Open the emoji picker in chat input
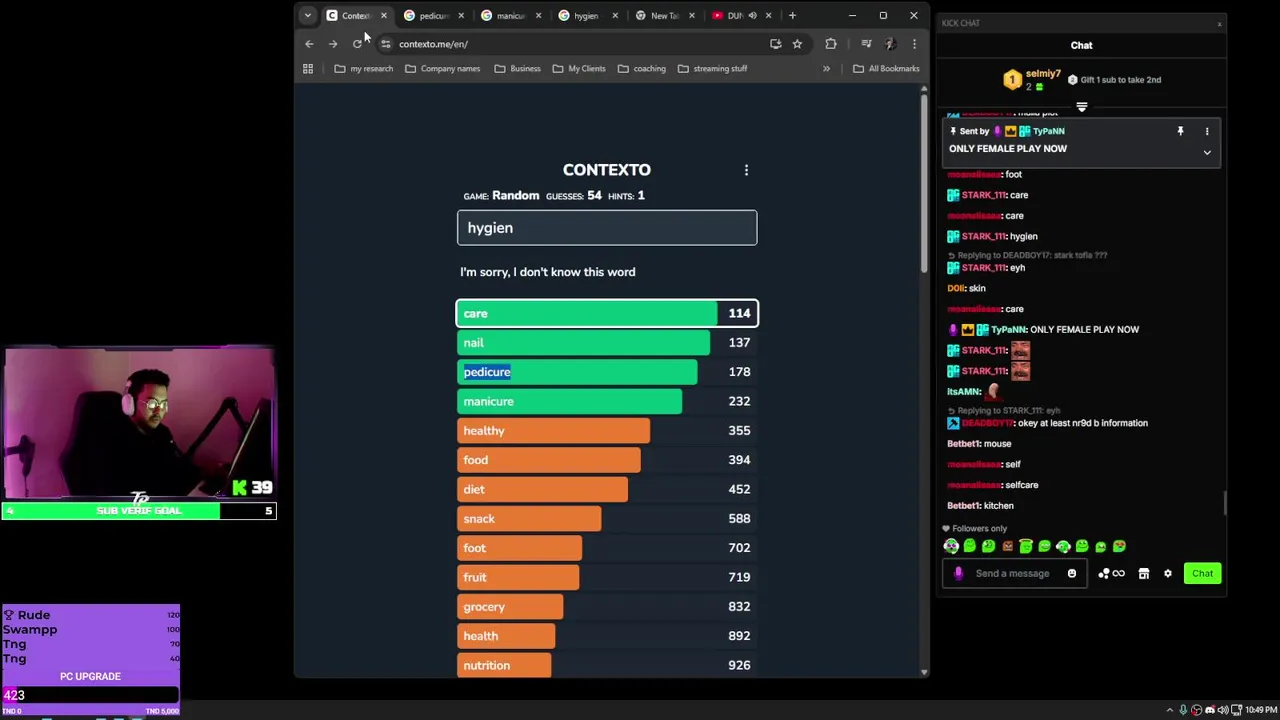 coord(1072,574)
